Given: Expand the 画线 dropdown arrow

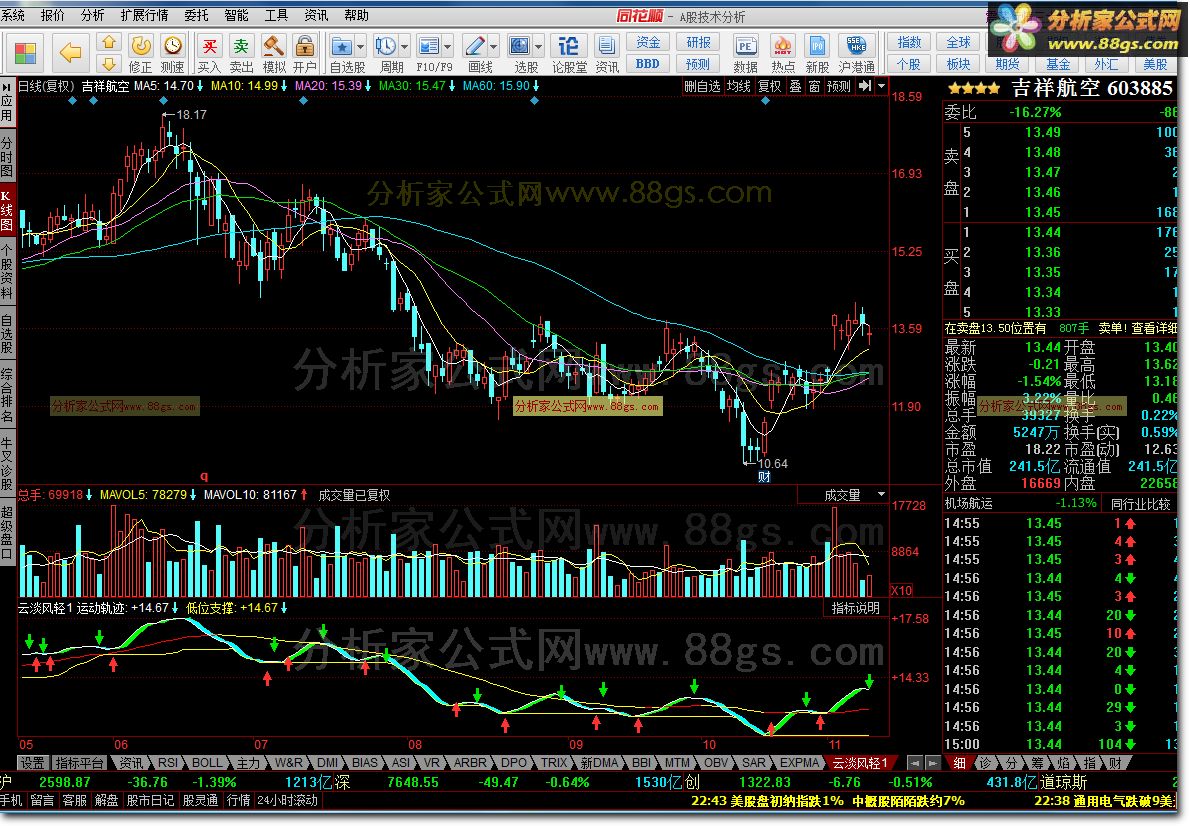Looking at the screenshot, I should tap(493, 46).
